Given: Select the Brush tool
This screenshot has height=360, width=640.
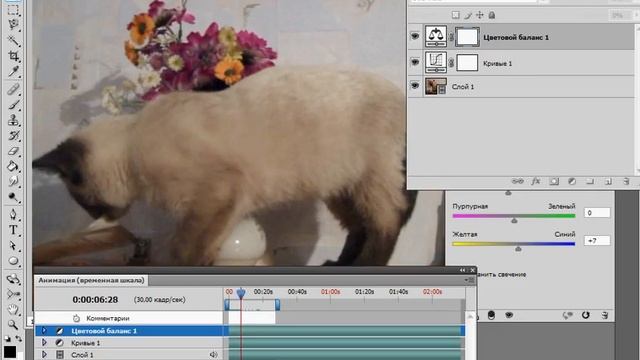Looking at the screenshot, I should pyautogui.click(x=13, y=104).
